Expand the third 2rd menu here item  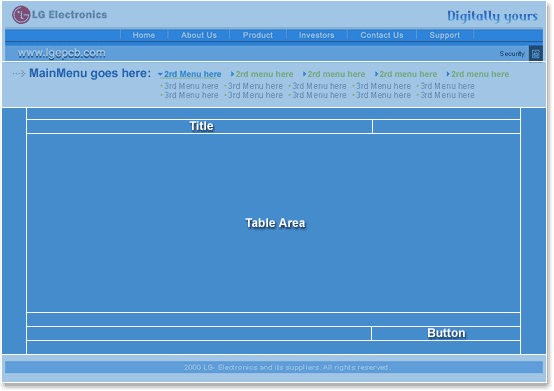pos(334,74)
